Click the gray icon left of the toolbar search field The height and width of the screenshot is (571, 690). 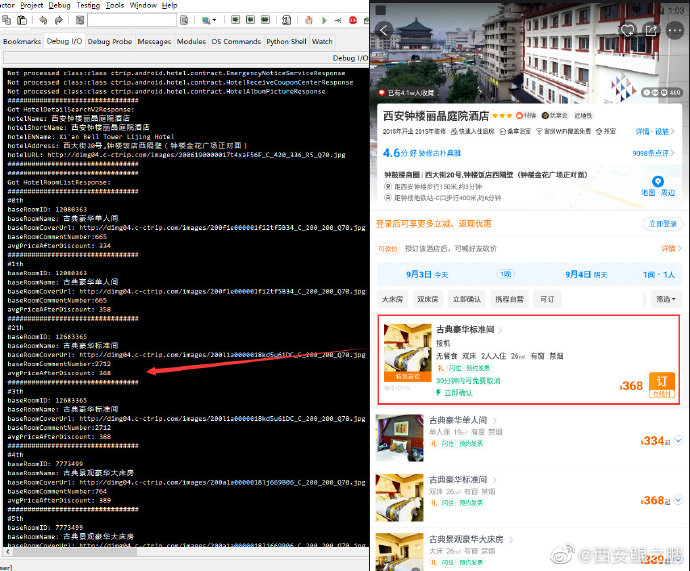coord(80,20)
